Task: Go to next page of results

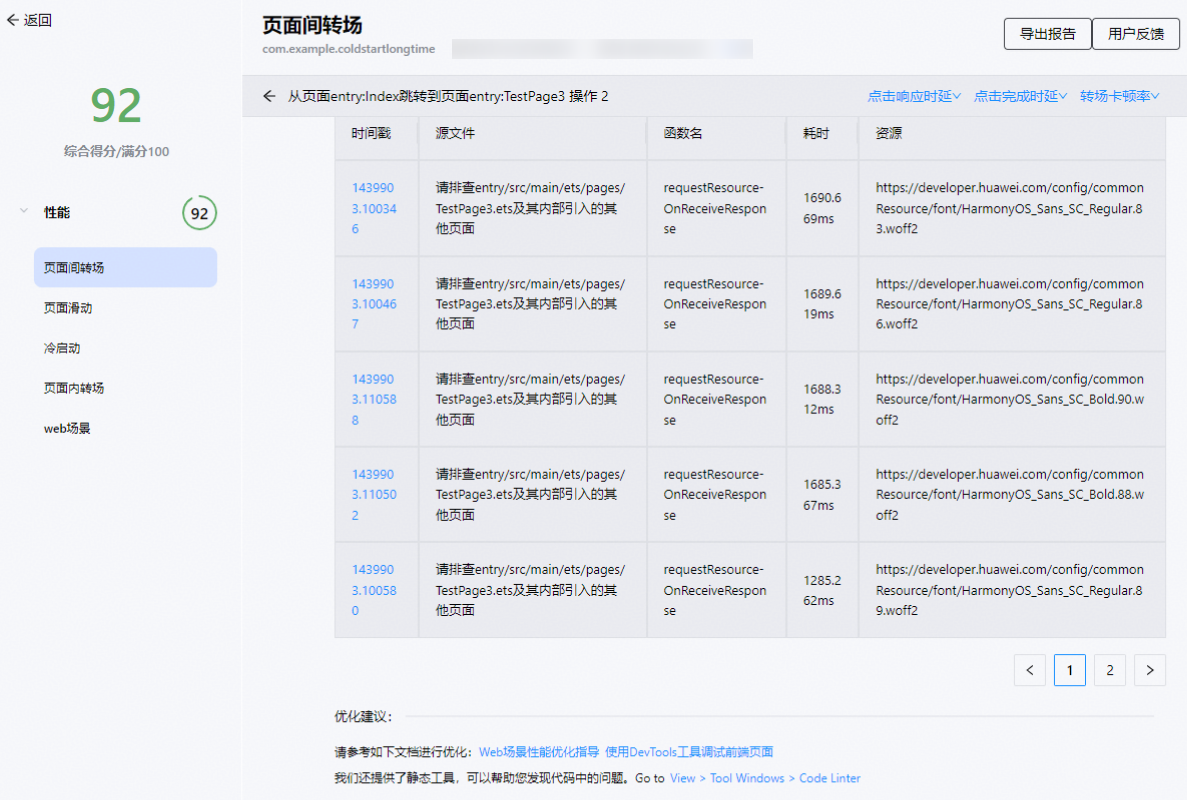Action: click(x=1149, y=670)
